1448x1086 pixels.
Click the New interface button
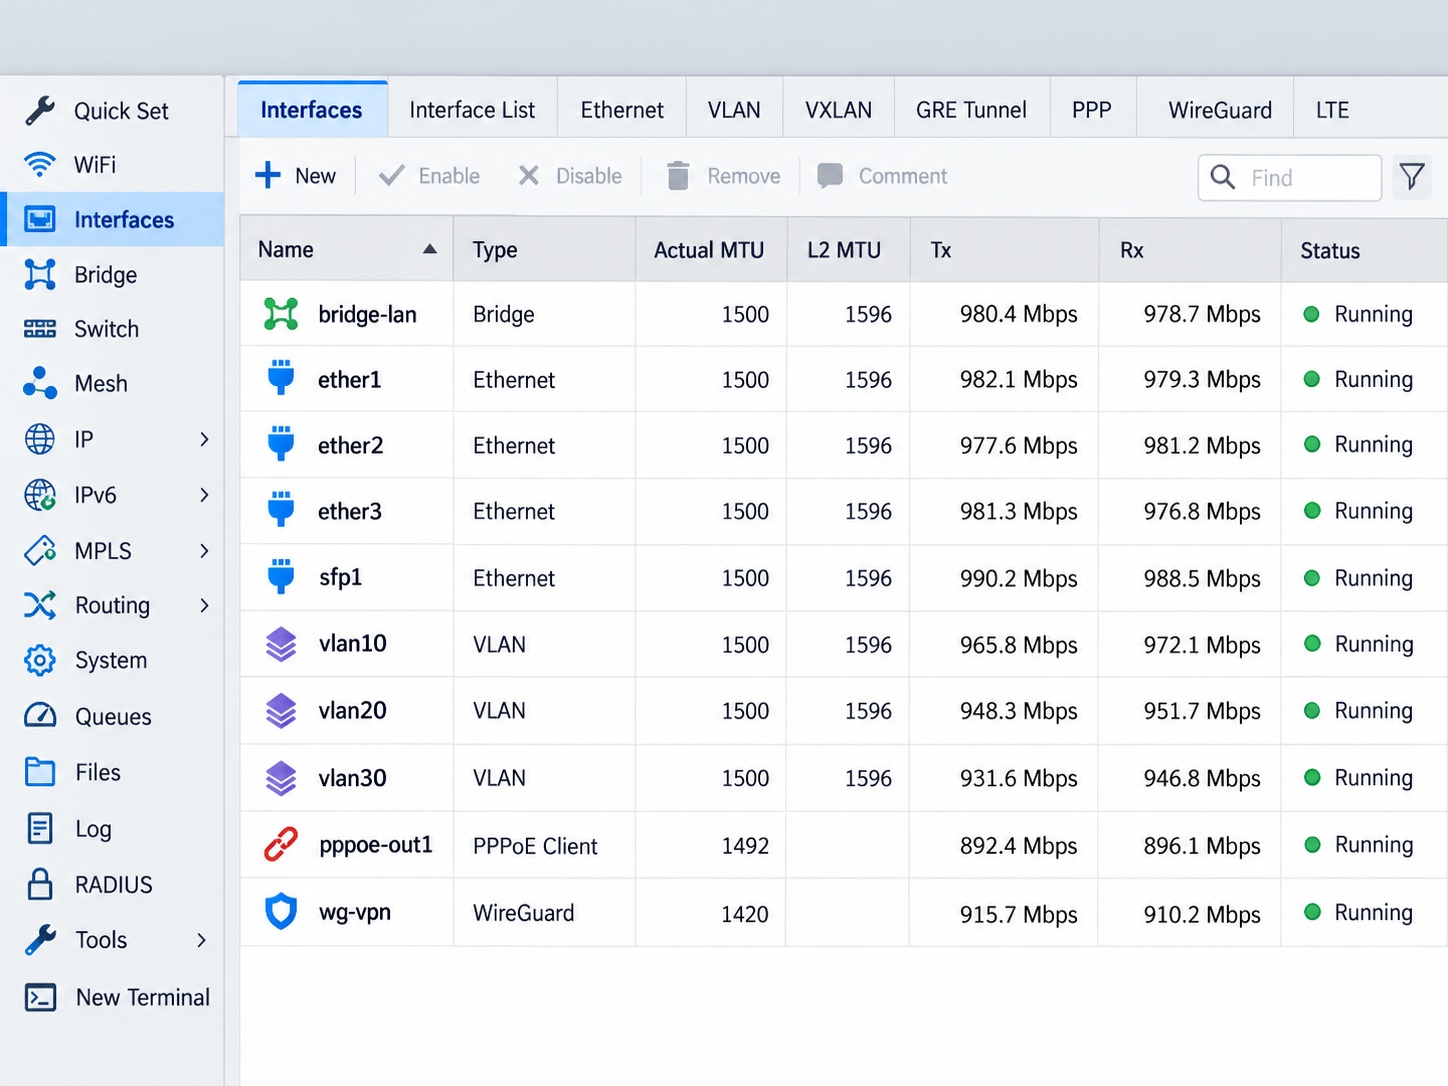click(x=296, y=176)
